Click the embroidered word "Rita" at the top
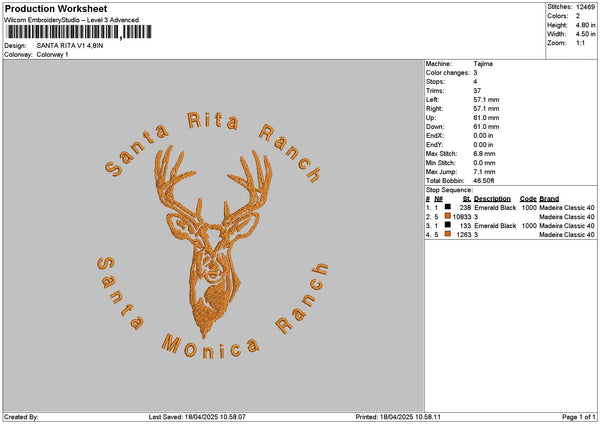Viewport: 600px width, 424px height. [213, 121]
